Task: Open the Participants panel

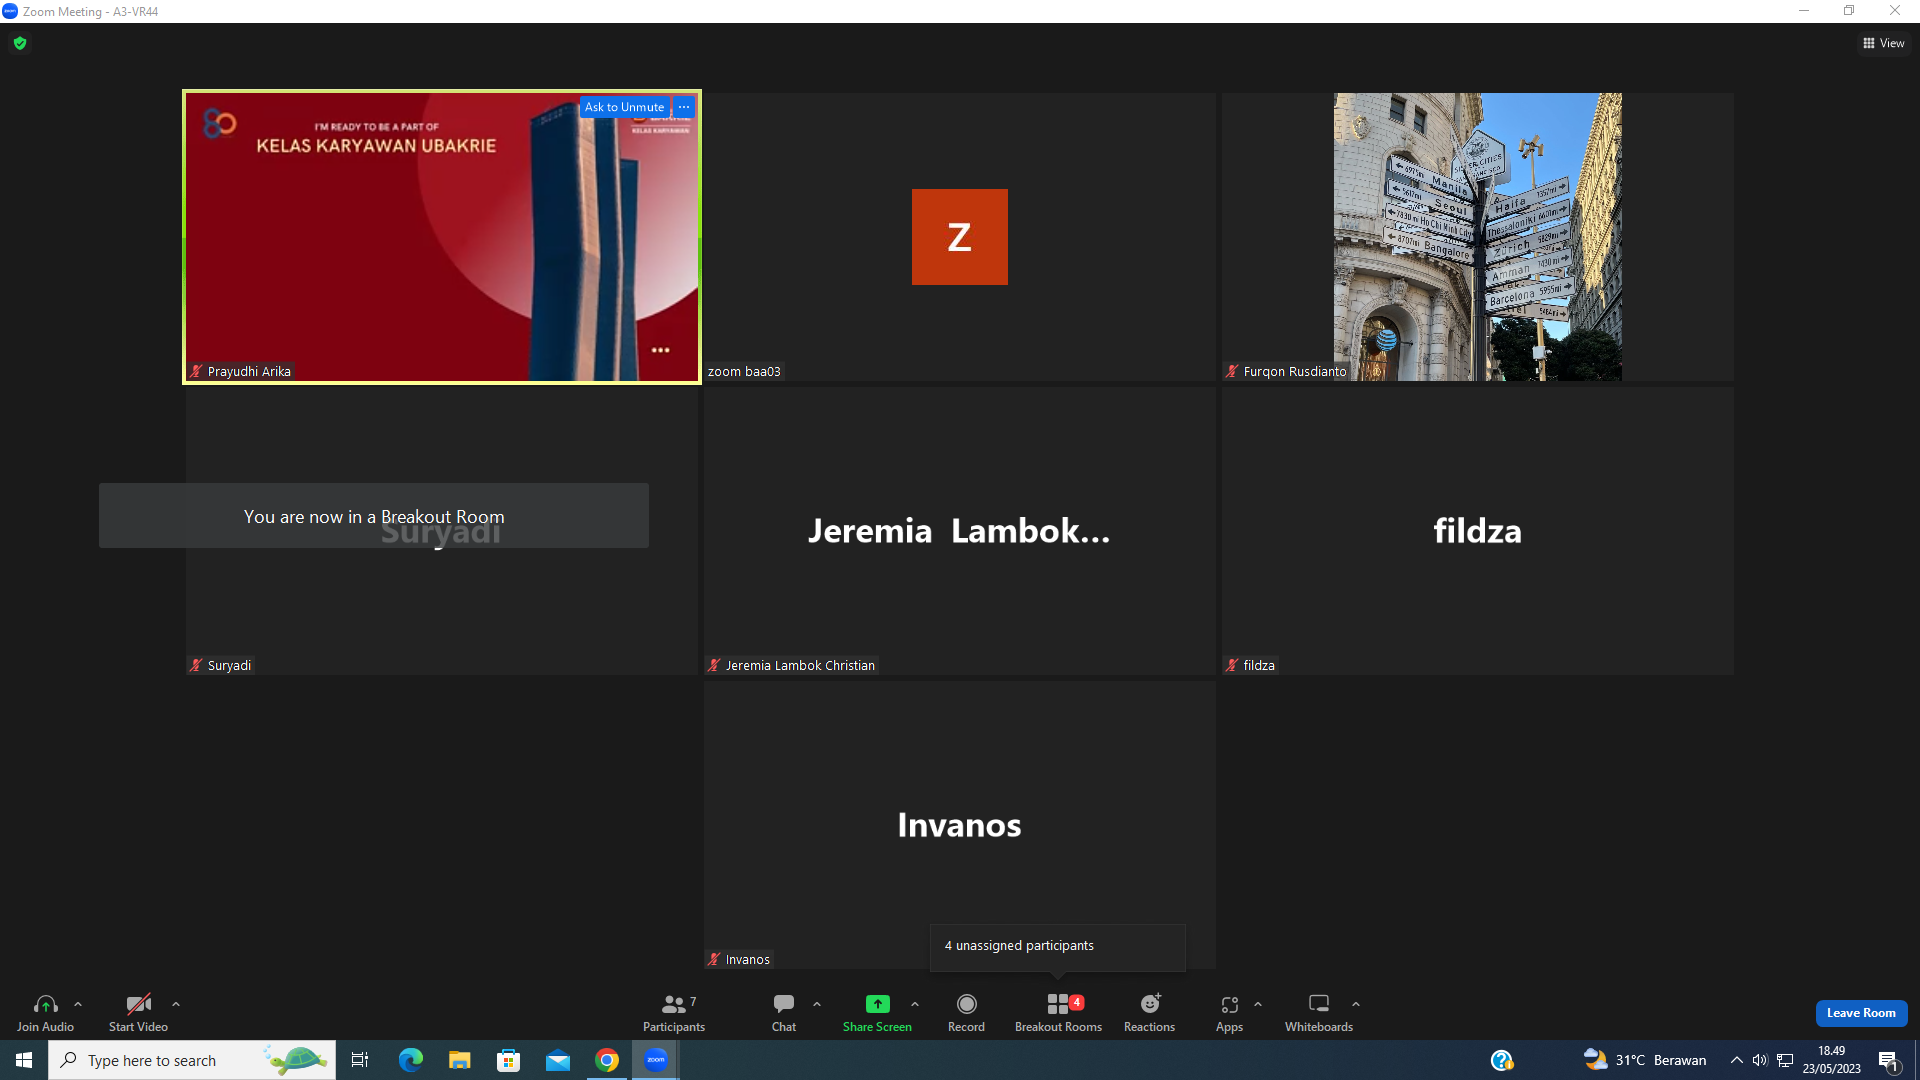Action: (x=673, y=1012)
